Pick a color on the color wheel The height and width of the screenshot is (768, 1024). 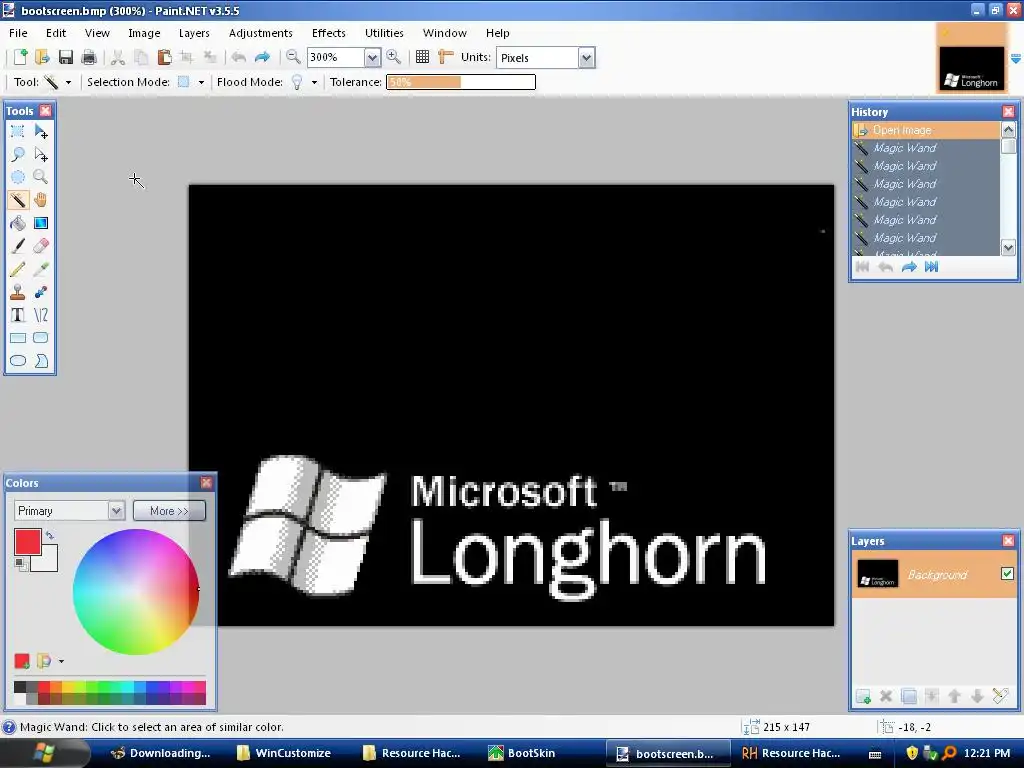pos(136,592)
